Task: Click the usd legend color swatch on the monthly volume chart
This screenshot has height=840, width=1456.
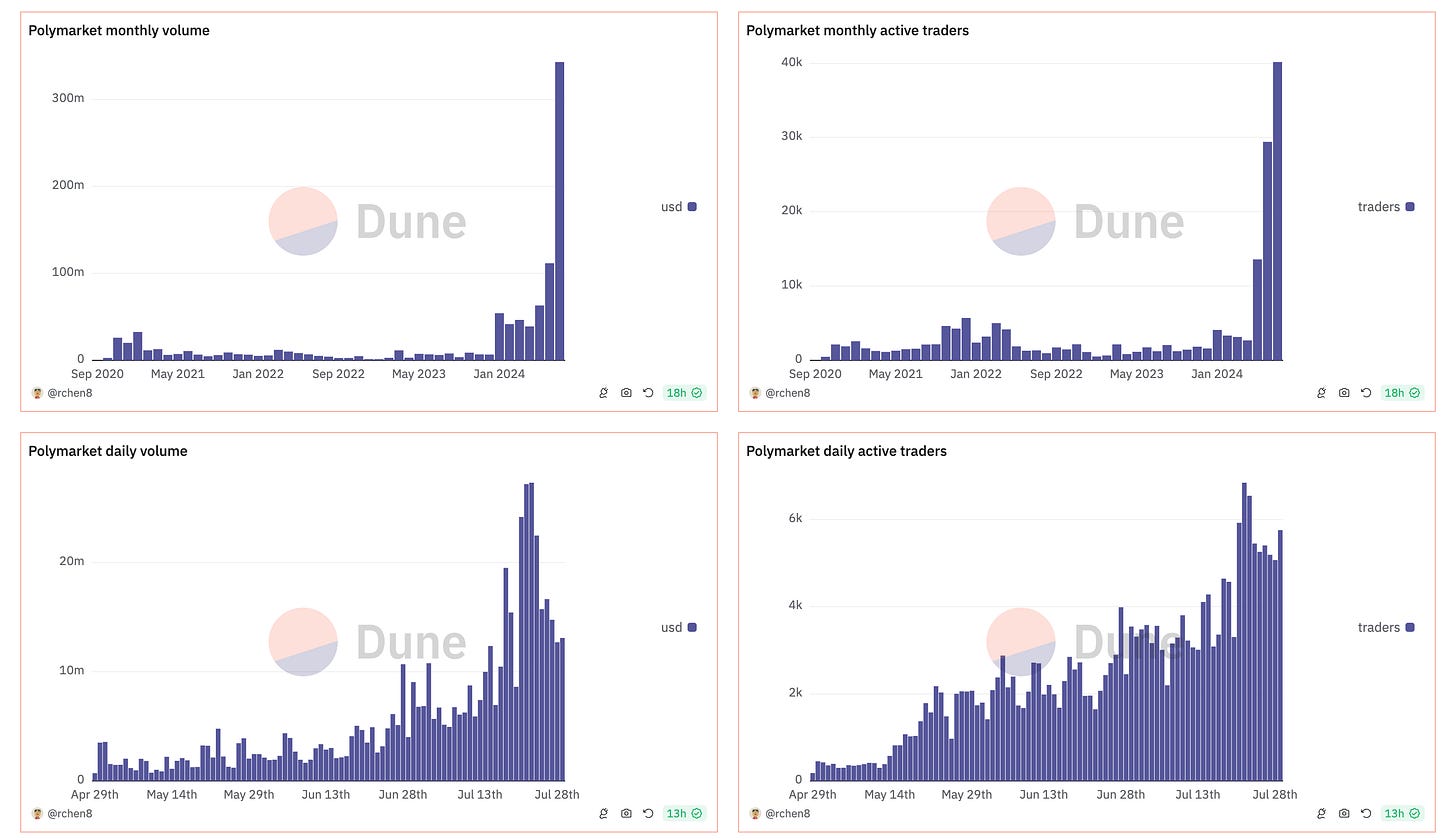Action: pyautogui.click(x=692, y=207)
